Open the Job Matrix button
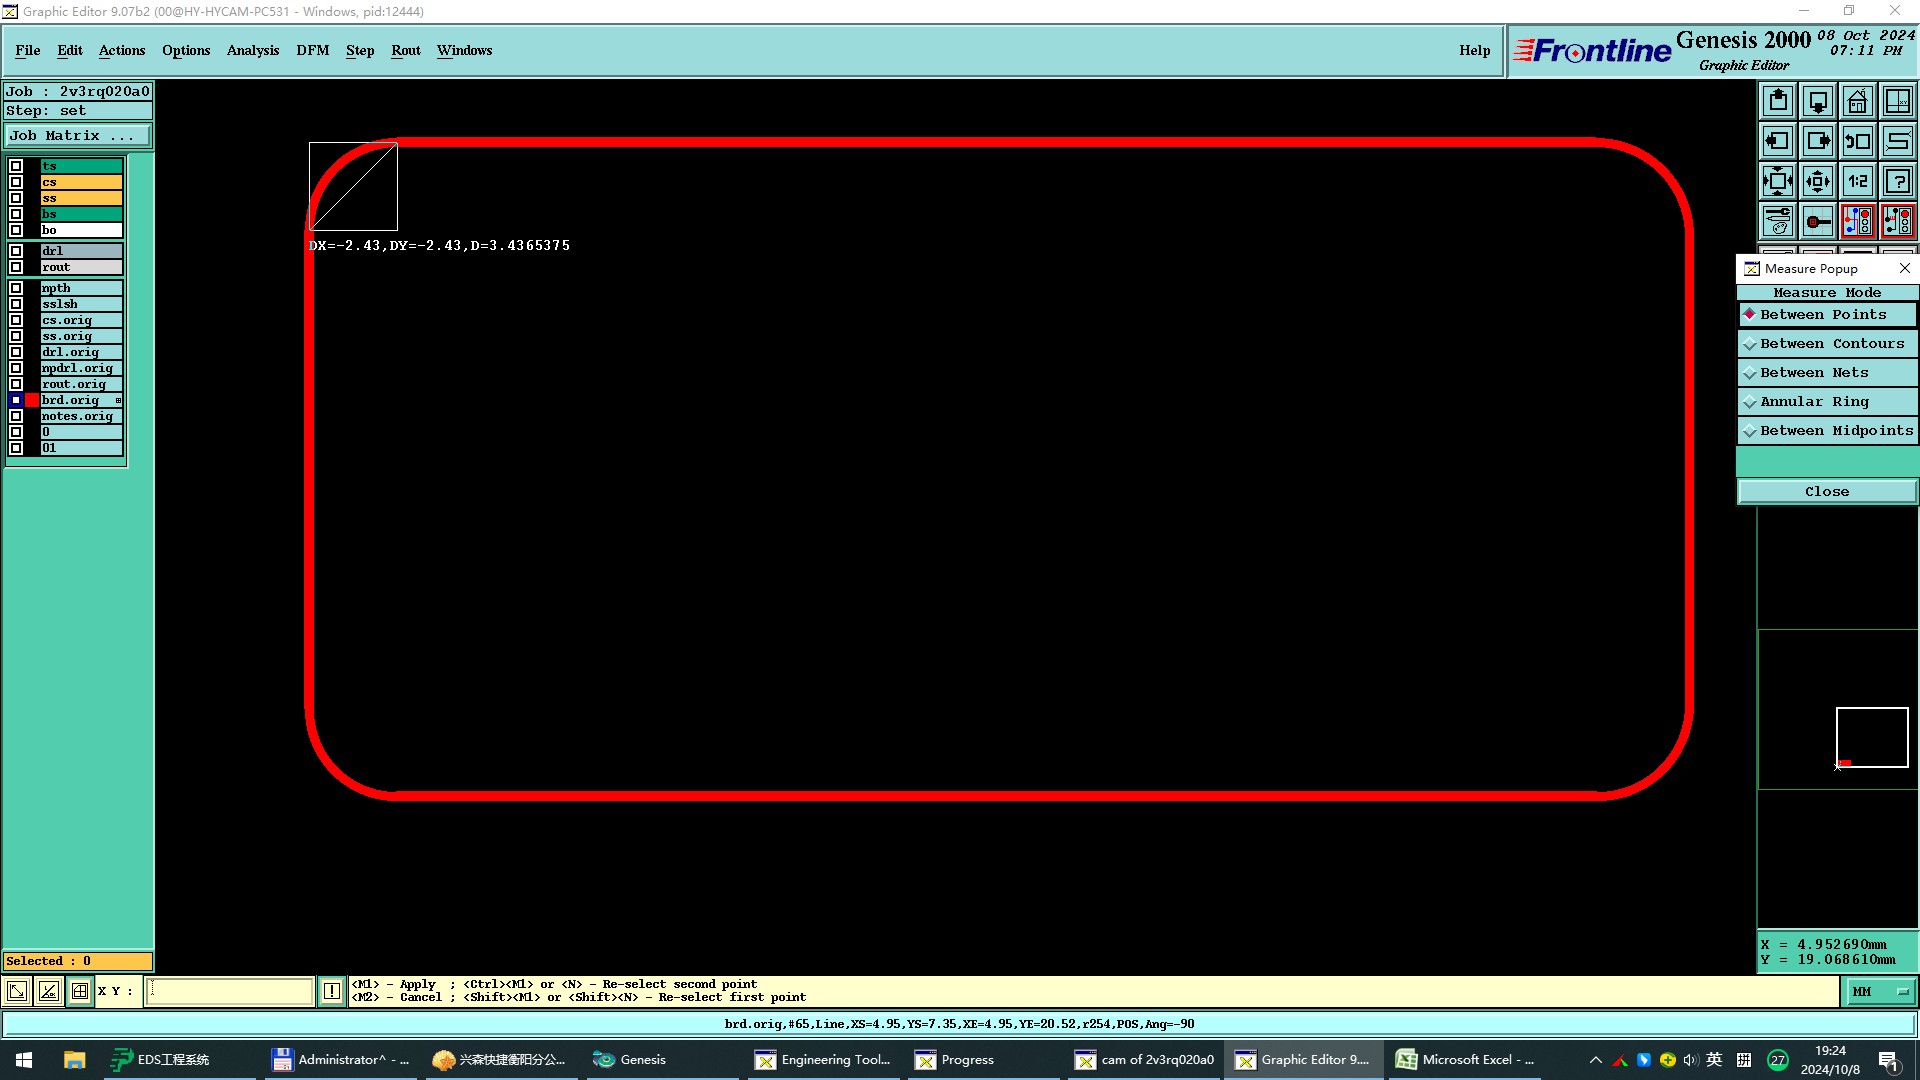 coord(78,135)
